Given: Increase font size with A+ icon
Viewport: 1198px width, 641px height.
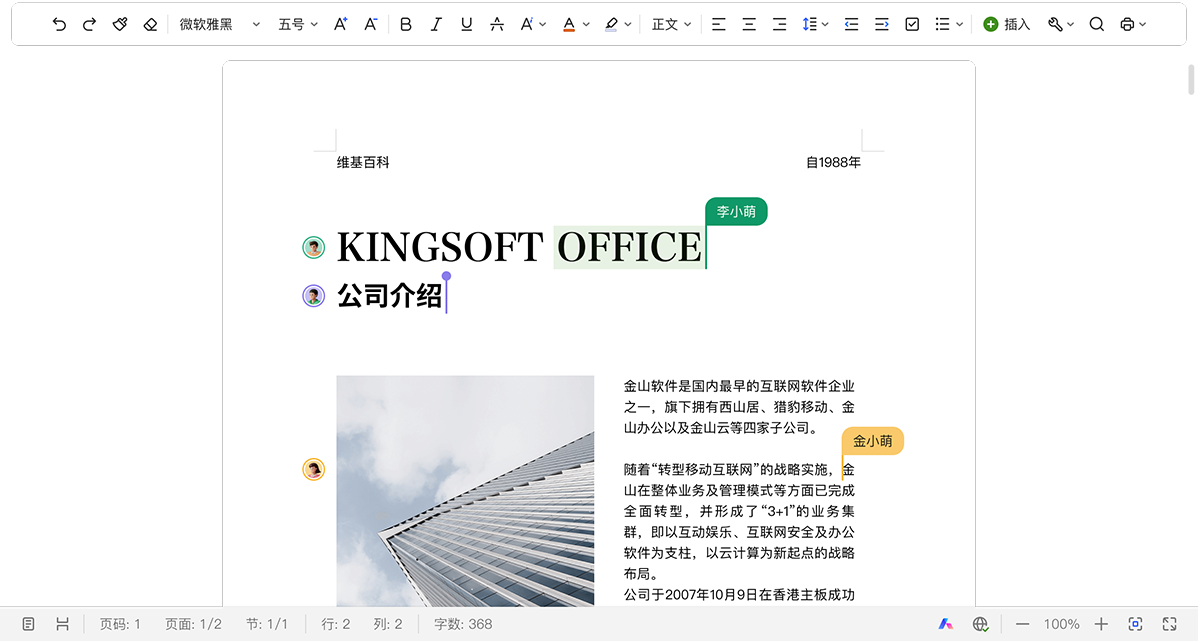Looking at the screenshot, I should click(340, 24).
